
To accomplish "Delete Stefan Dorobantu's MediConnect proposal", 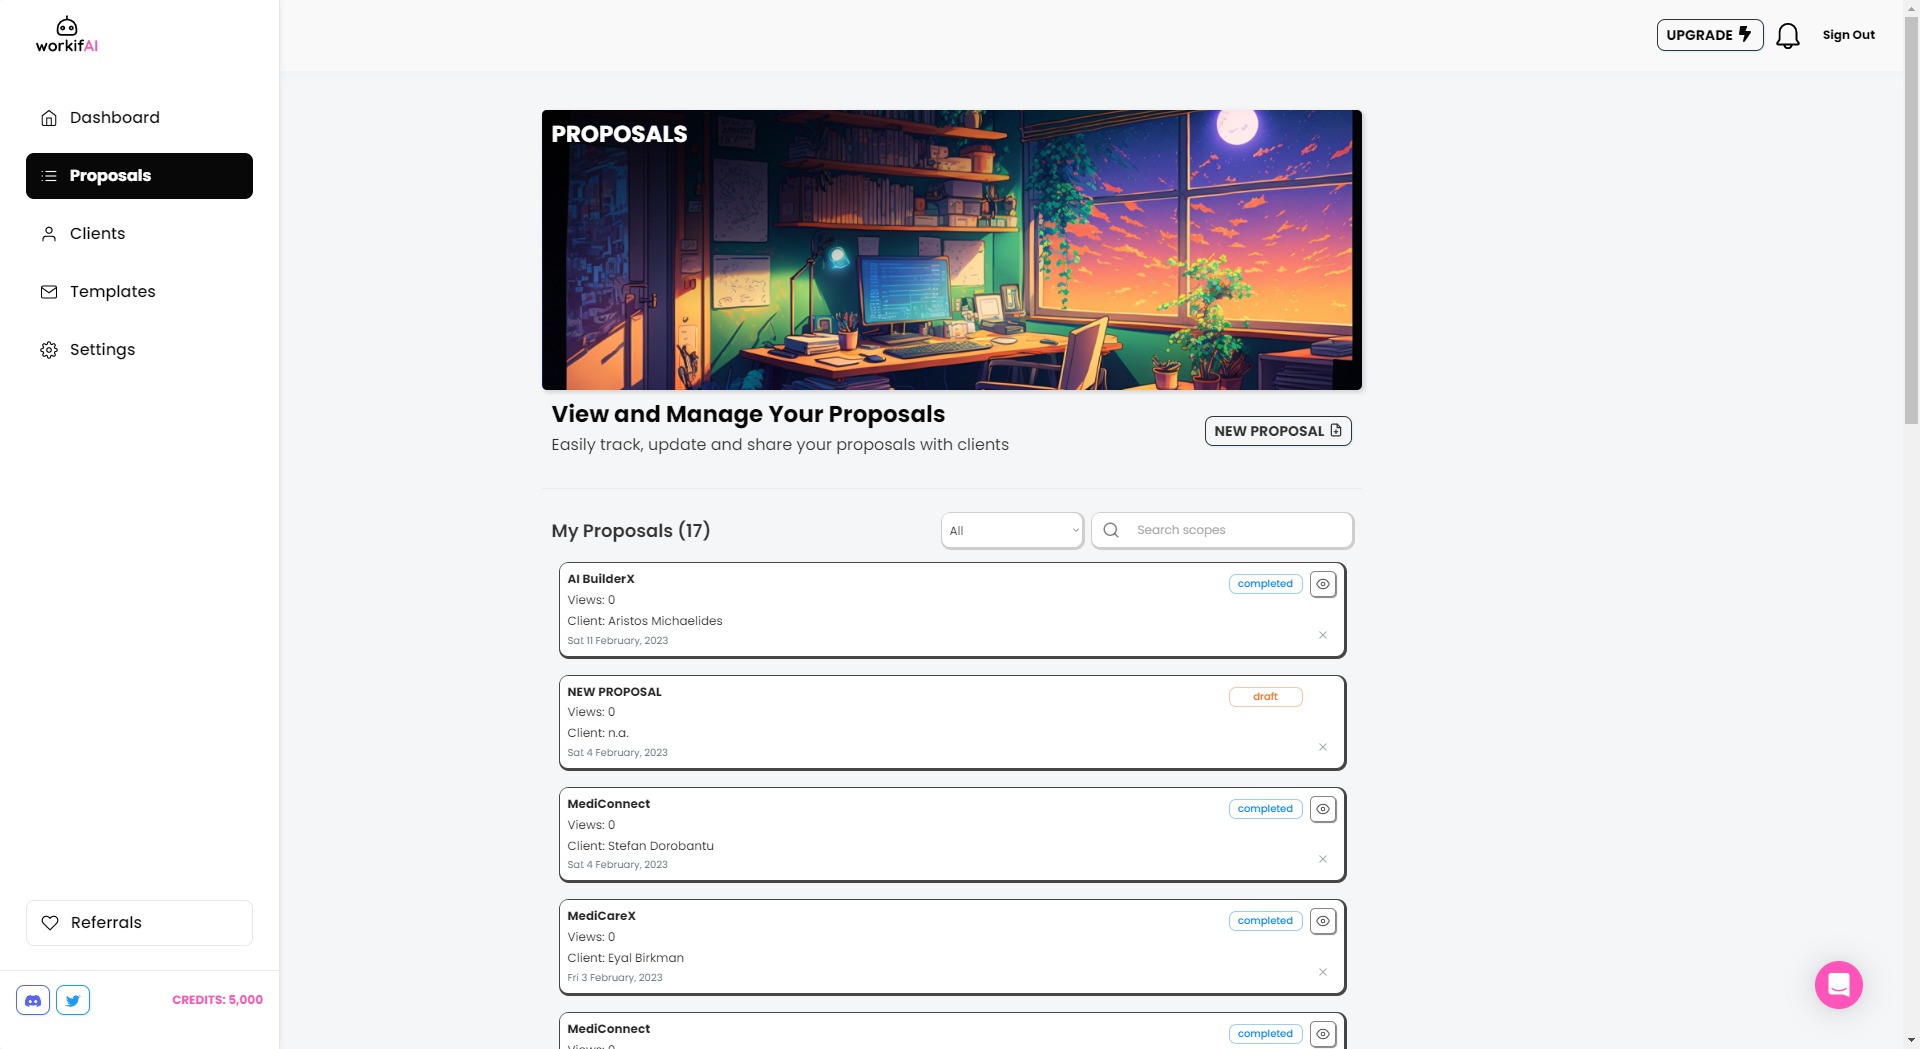I will 1323,859.
